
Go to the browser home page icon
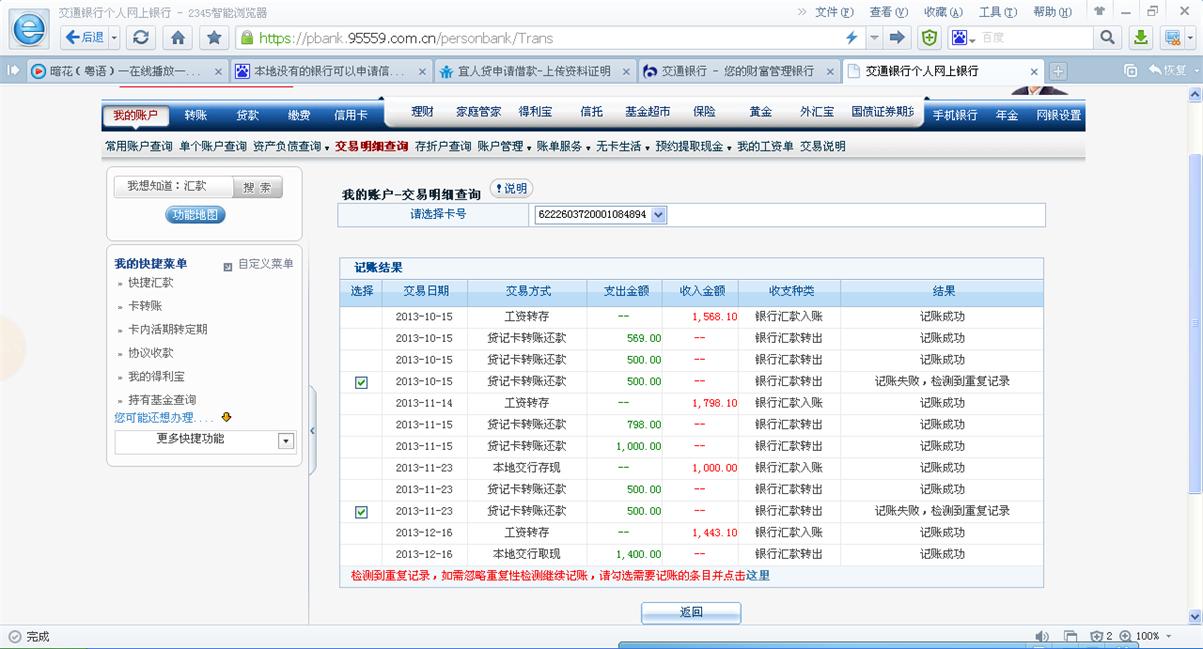(178, 38)
